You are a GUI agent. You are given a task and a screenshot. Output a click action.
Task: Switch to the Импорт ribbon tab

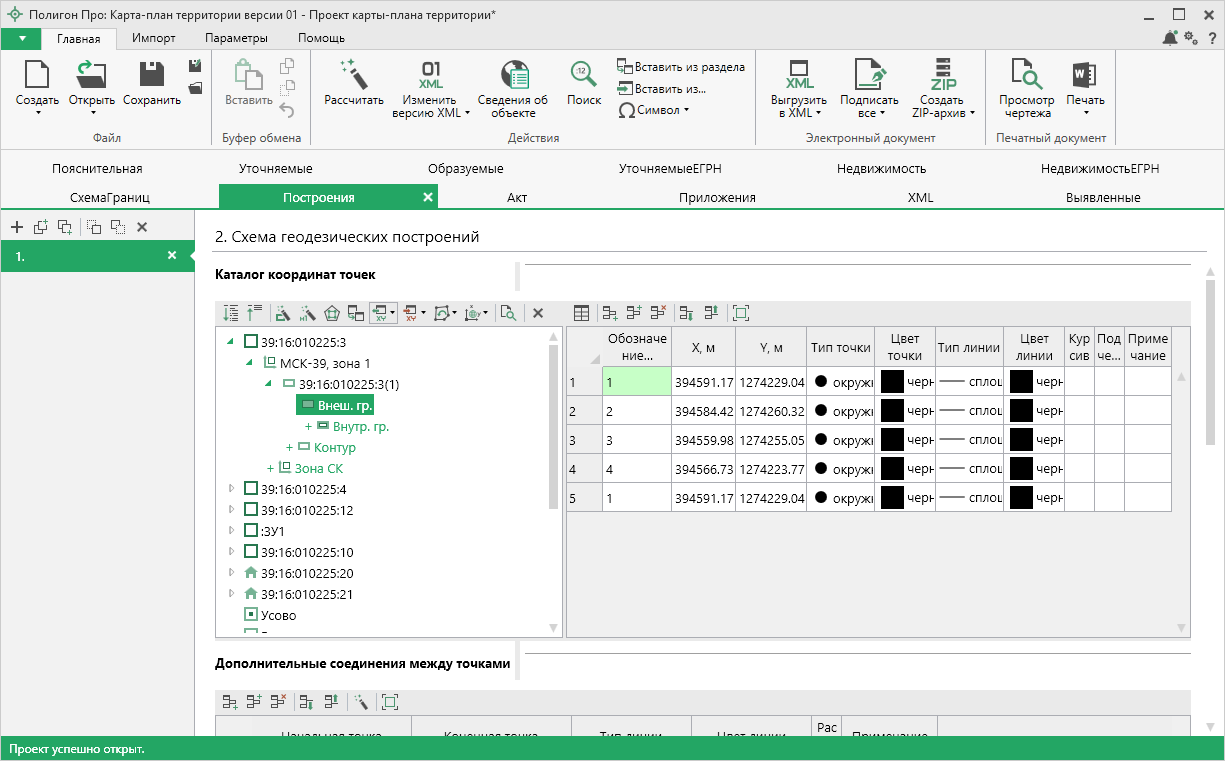[x=154, y=38]
